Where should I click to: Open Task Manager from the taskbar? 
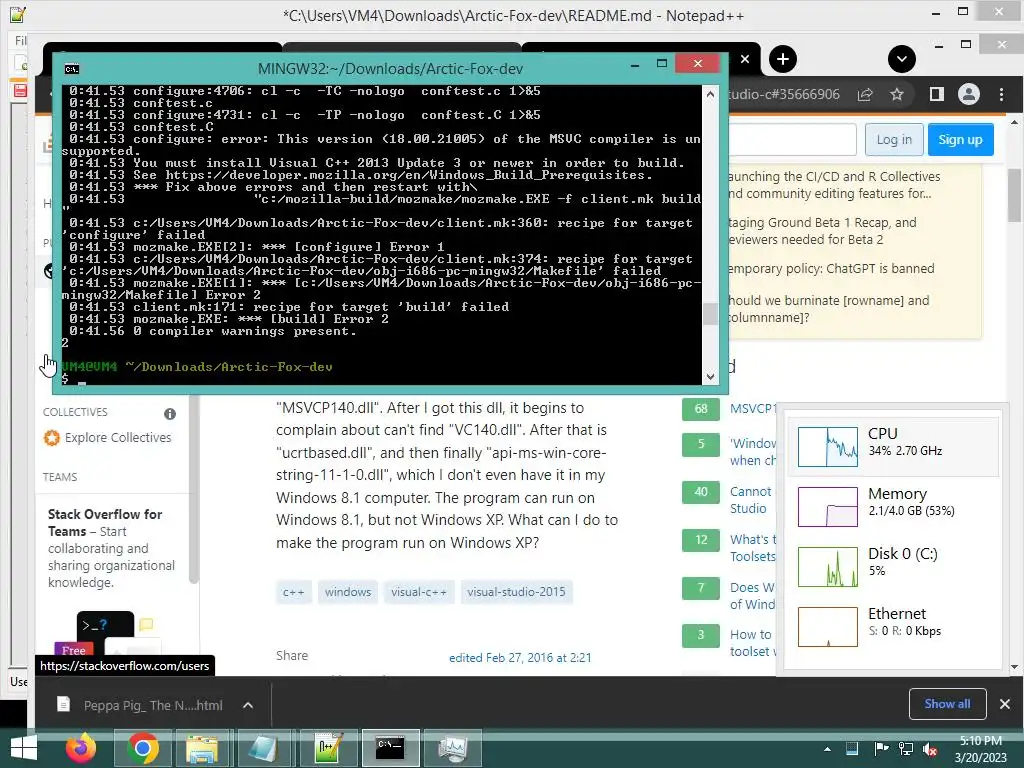click(x=453, y=748)
